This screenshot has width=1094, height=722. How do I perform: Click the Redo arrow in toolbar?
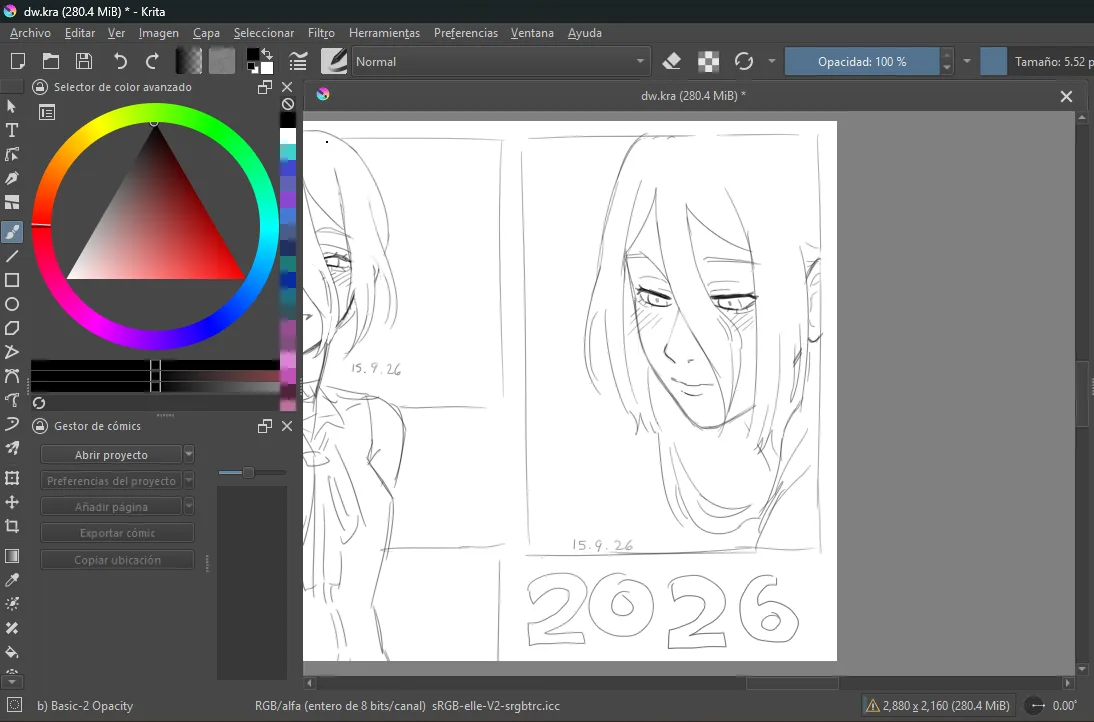pos(152,61)
